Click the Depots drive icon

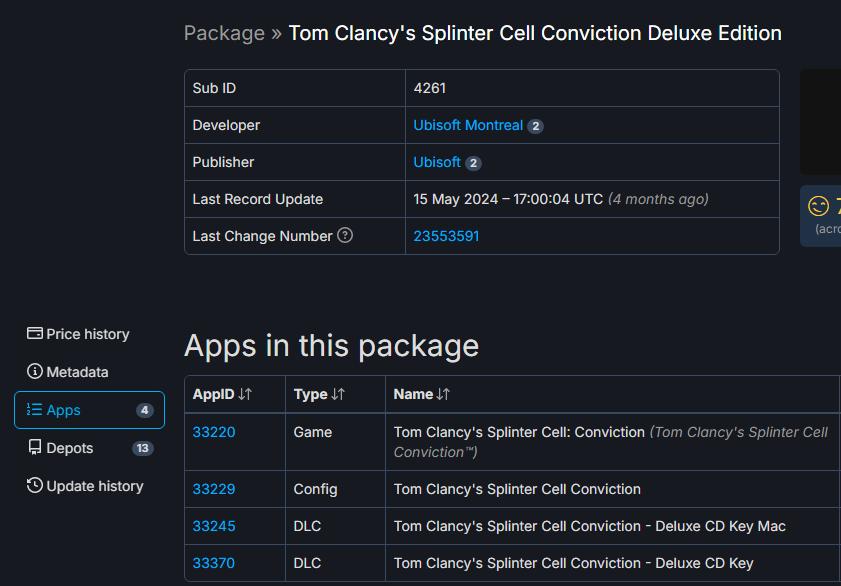35,448
